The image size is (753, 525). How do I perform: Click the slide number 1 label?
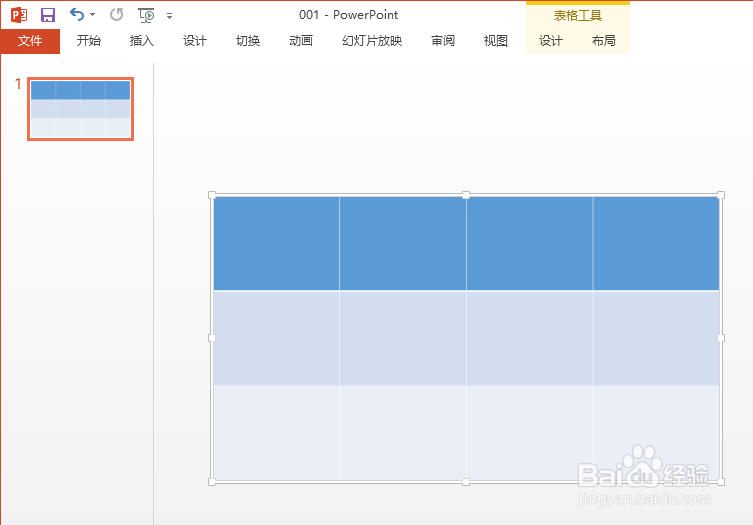pos(18,84)
